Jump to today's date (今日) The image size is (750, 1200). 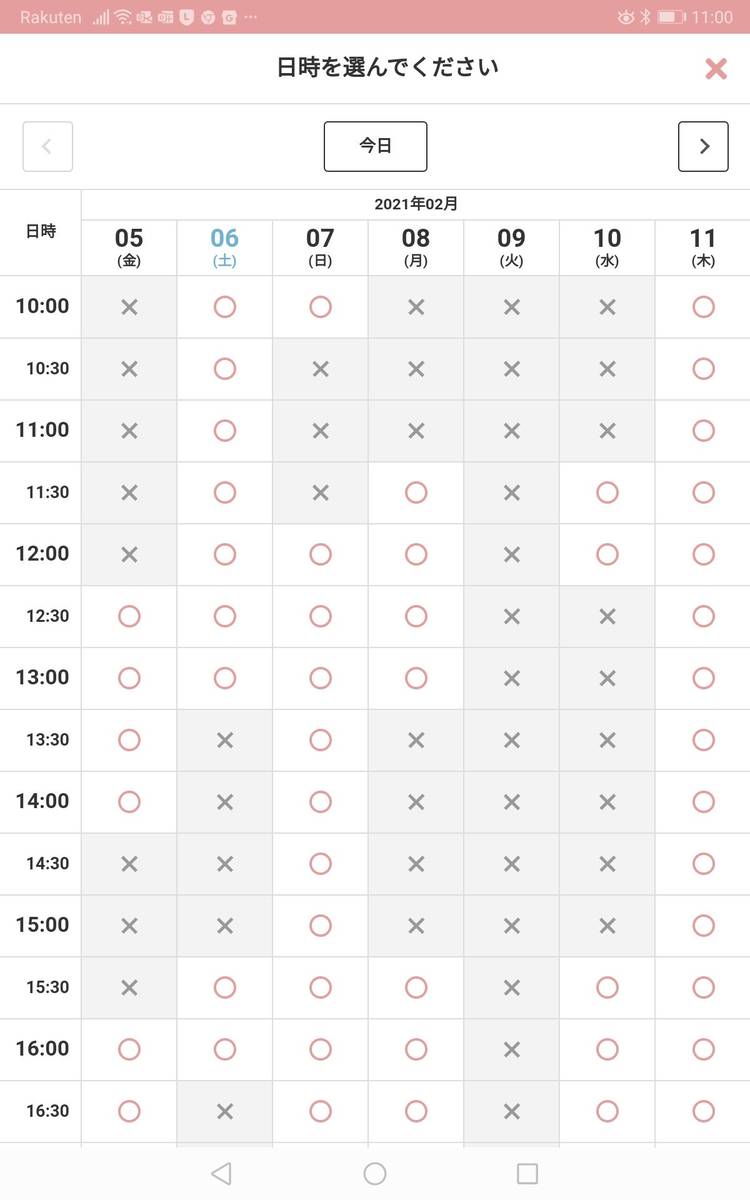[x=375, y=146]
